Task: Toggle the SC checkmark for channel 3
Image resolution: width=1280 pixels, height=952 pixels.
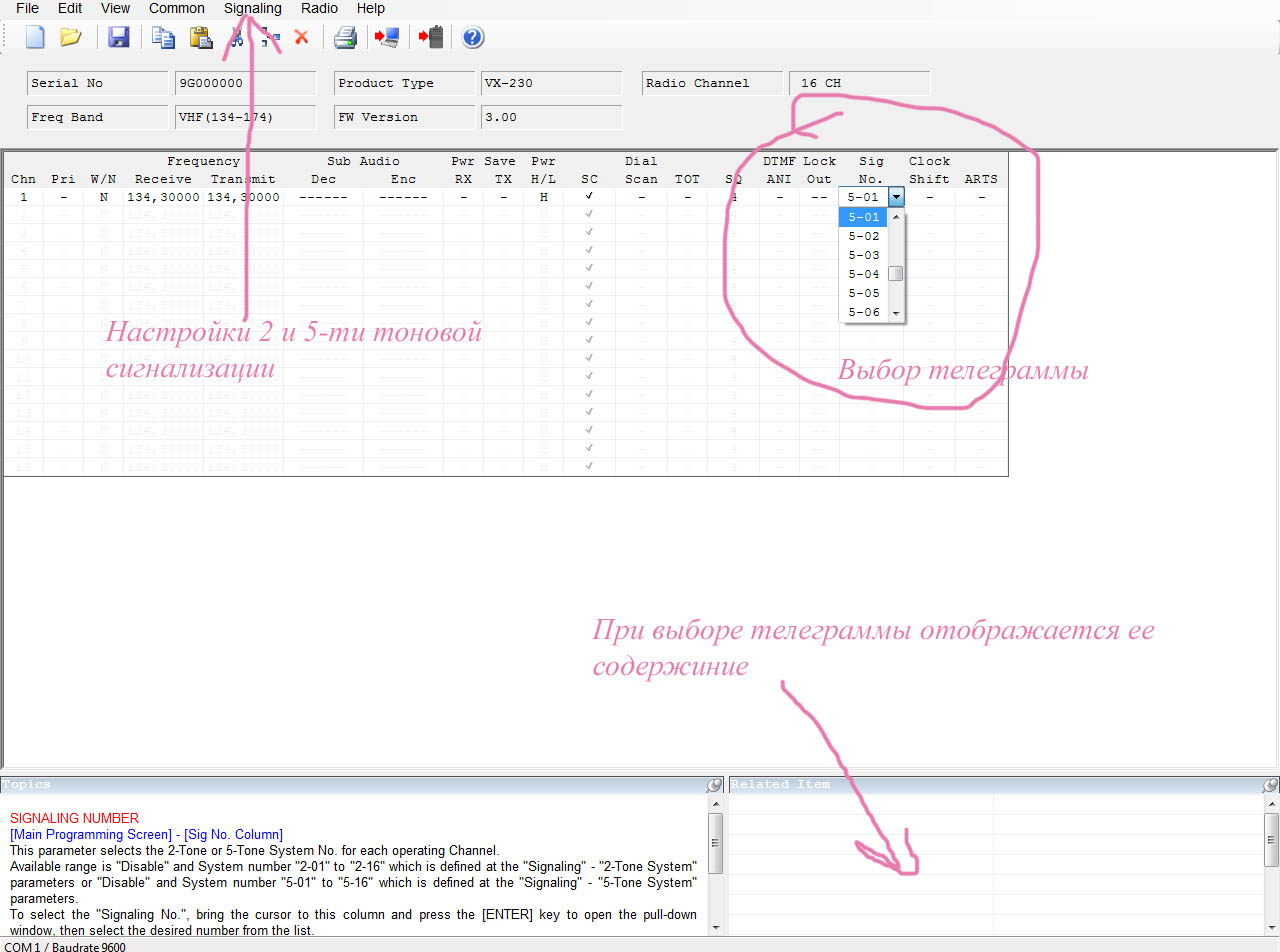Action: 590,233
